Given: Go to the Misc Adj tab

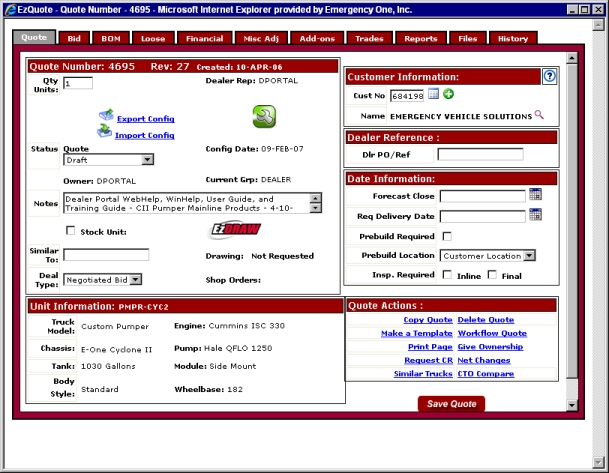Looking at the screenshot, I should pyautogui.click(x=261, y=38).
